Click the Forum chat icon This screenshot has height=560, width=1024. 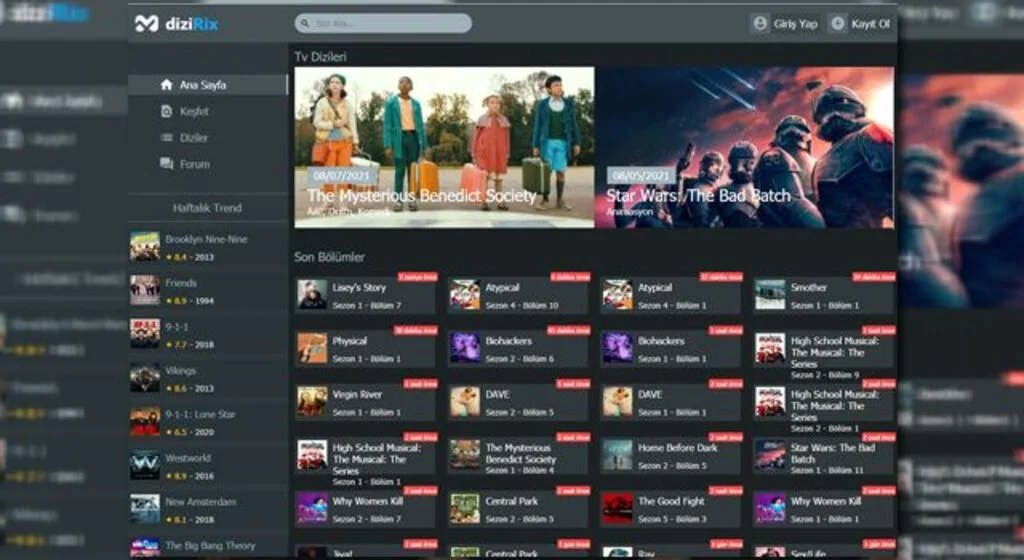tap(167, 164)
